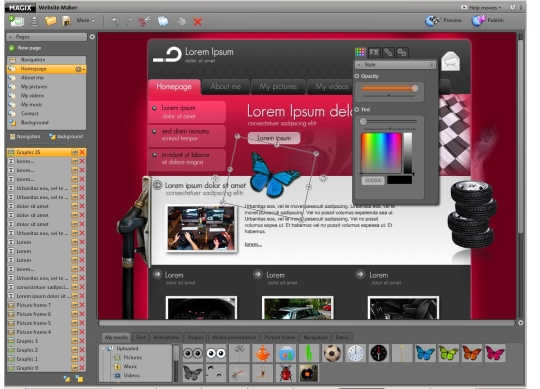Toggle visibility of Graphic 3
The image size is (540, 389).
coord(74,341)
